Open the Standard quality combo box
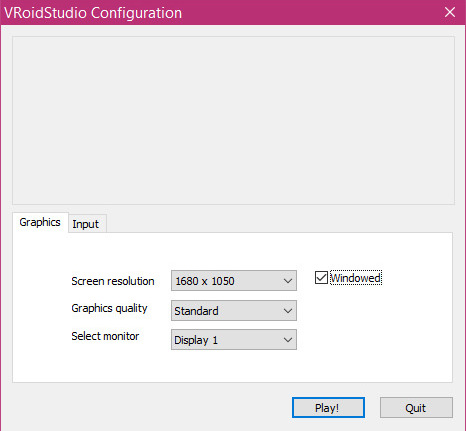The image size is (466, 431). point(234,311)
